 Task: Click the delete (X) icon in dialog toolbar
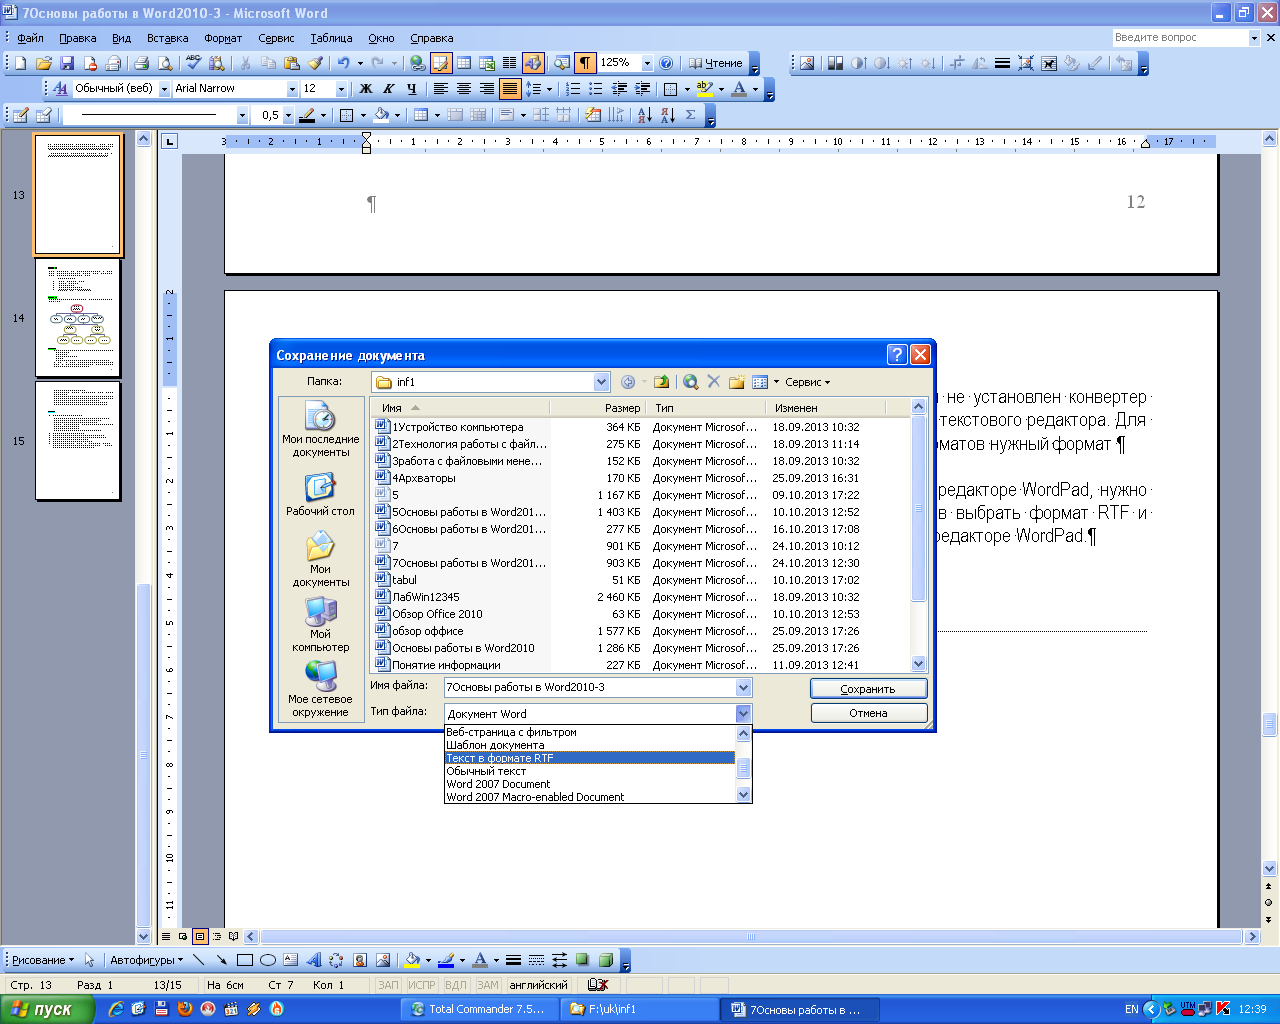[714, 382]
